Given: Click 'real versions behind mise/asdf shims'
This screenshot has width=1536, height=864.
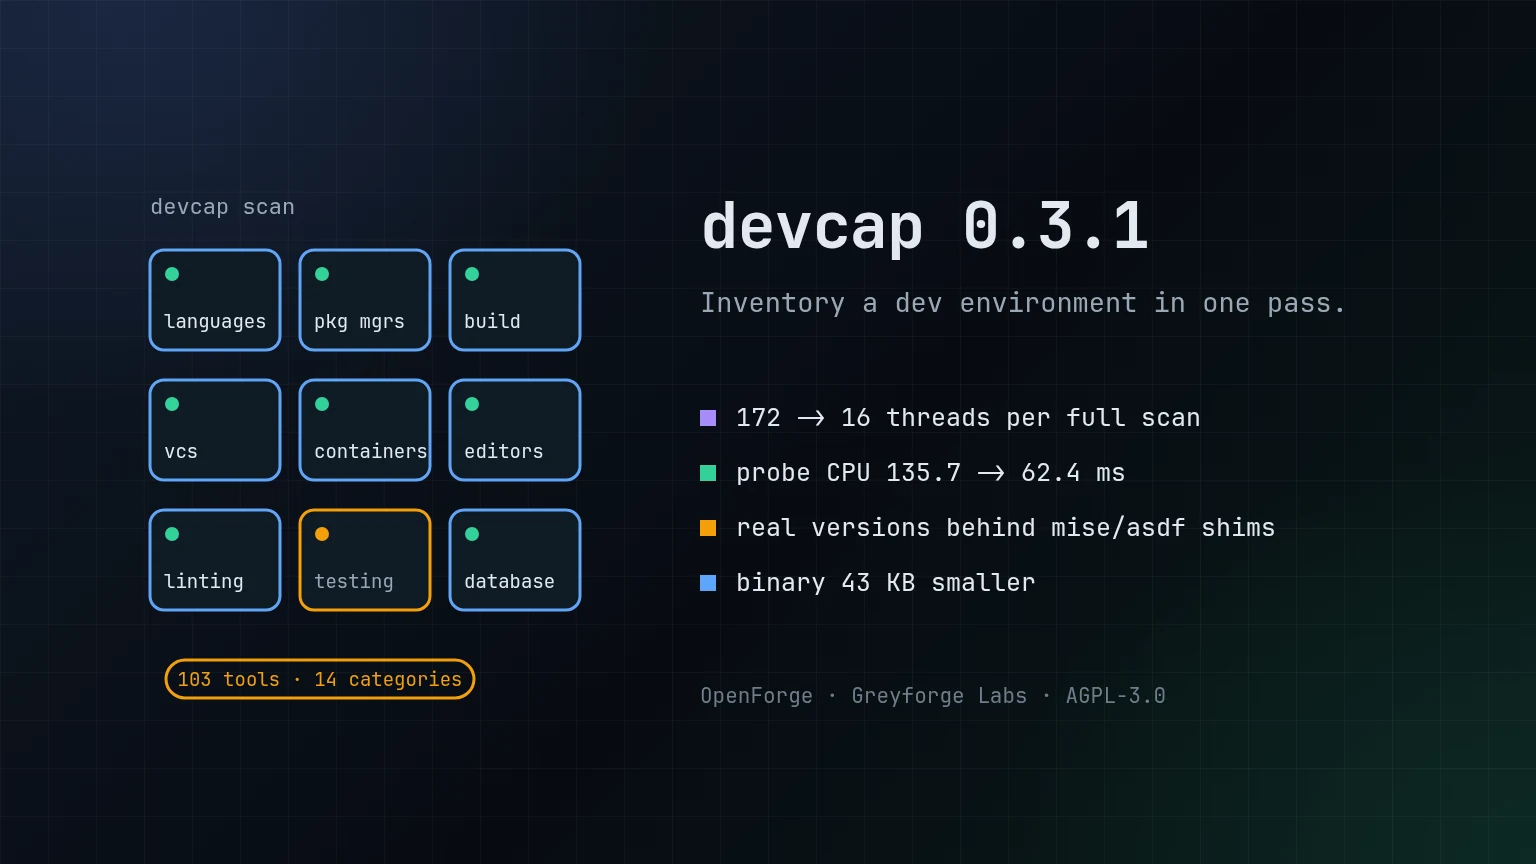Looking at the screenshot, I should point(1006,528).
